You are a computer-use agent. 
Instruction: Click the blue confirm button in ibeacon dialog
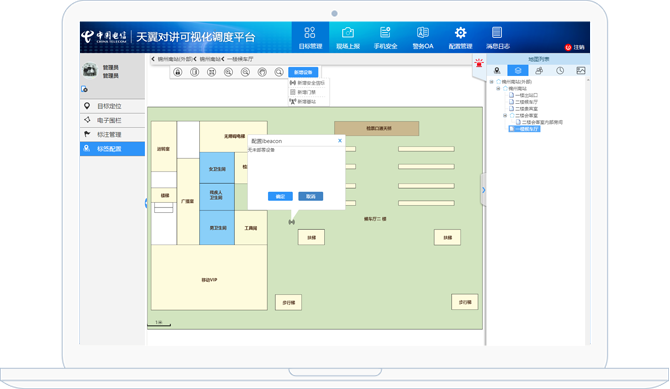click(280, 196)
